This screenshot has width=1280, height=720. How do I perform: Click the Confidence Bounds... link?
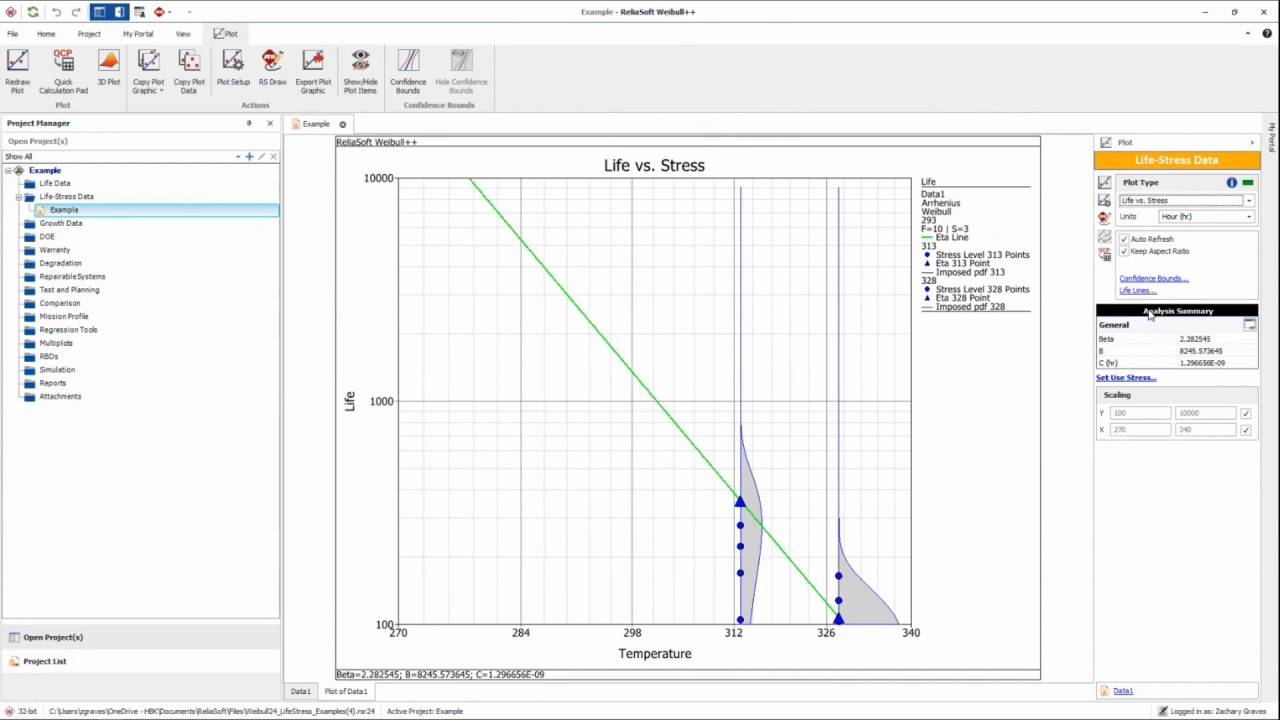coord(1153,278)
